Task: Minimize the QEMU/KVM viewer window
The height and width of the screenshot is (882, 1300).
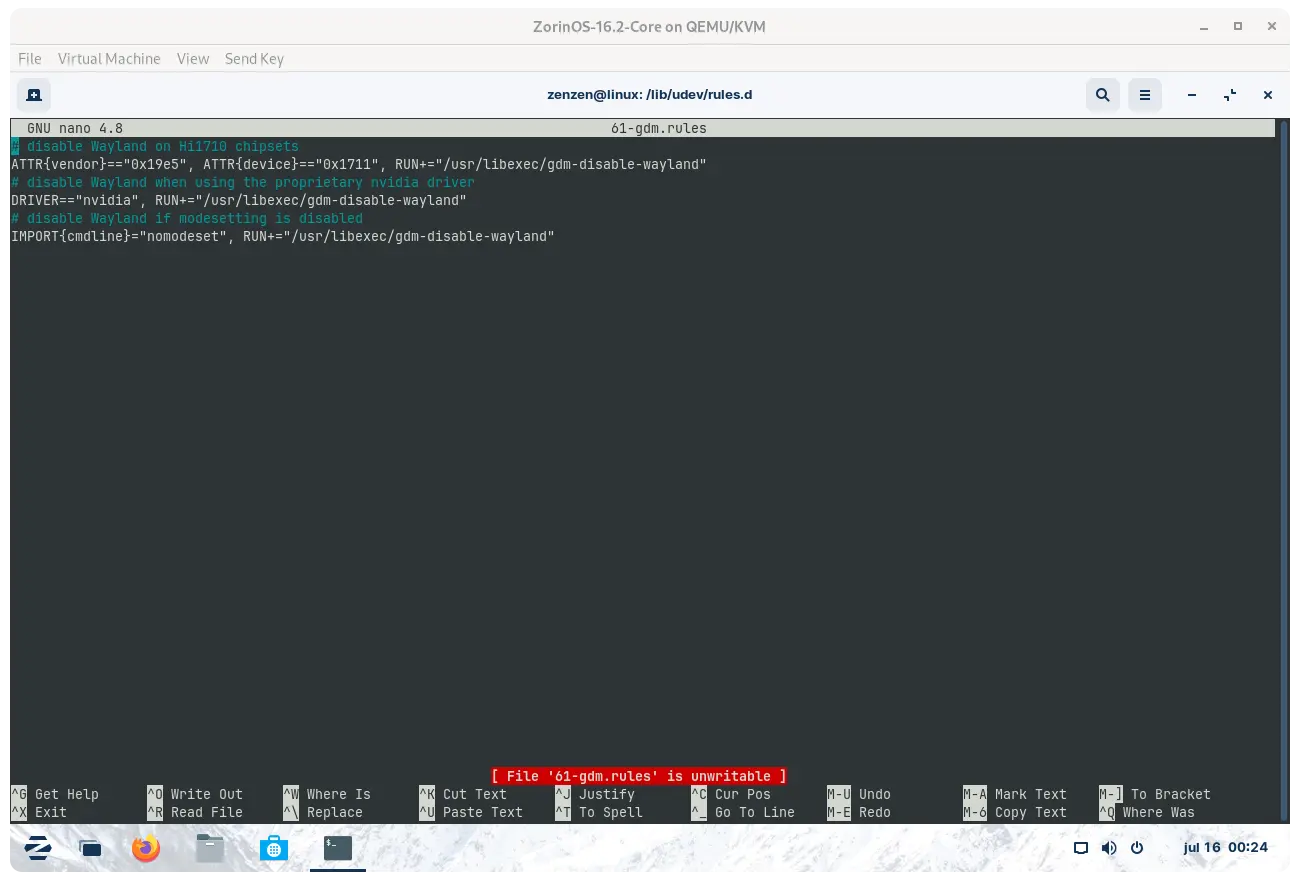Action: (x=1204, y=27)
